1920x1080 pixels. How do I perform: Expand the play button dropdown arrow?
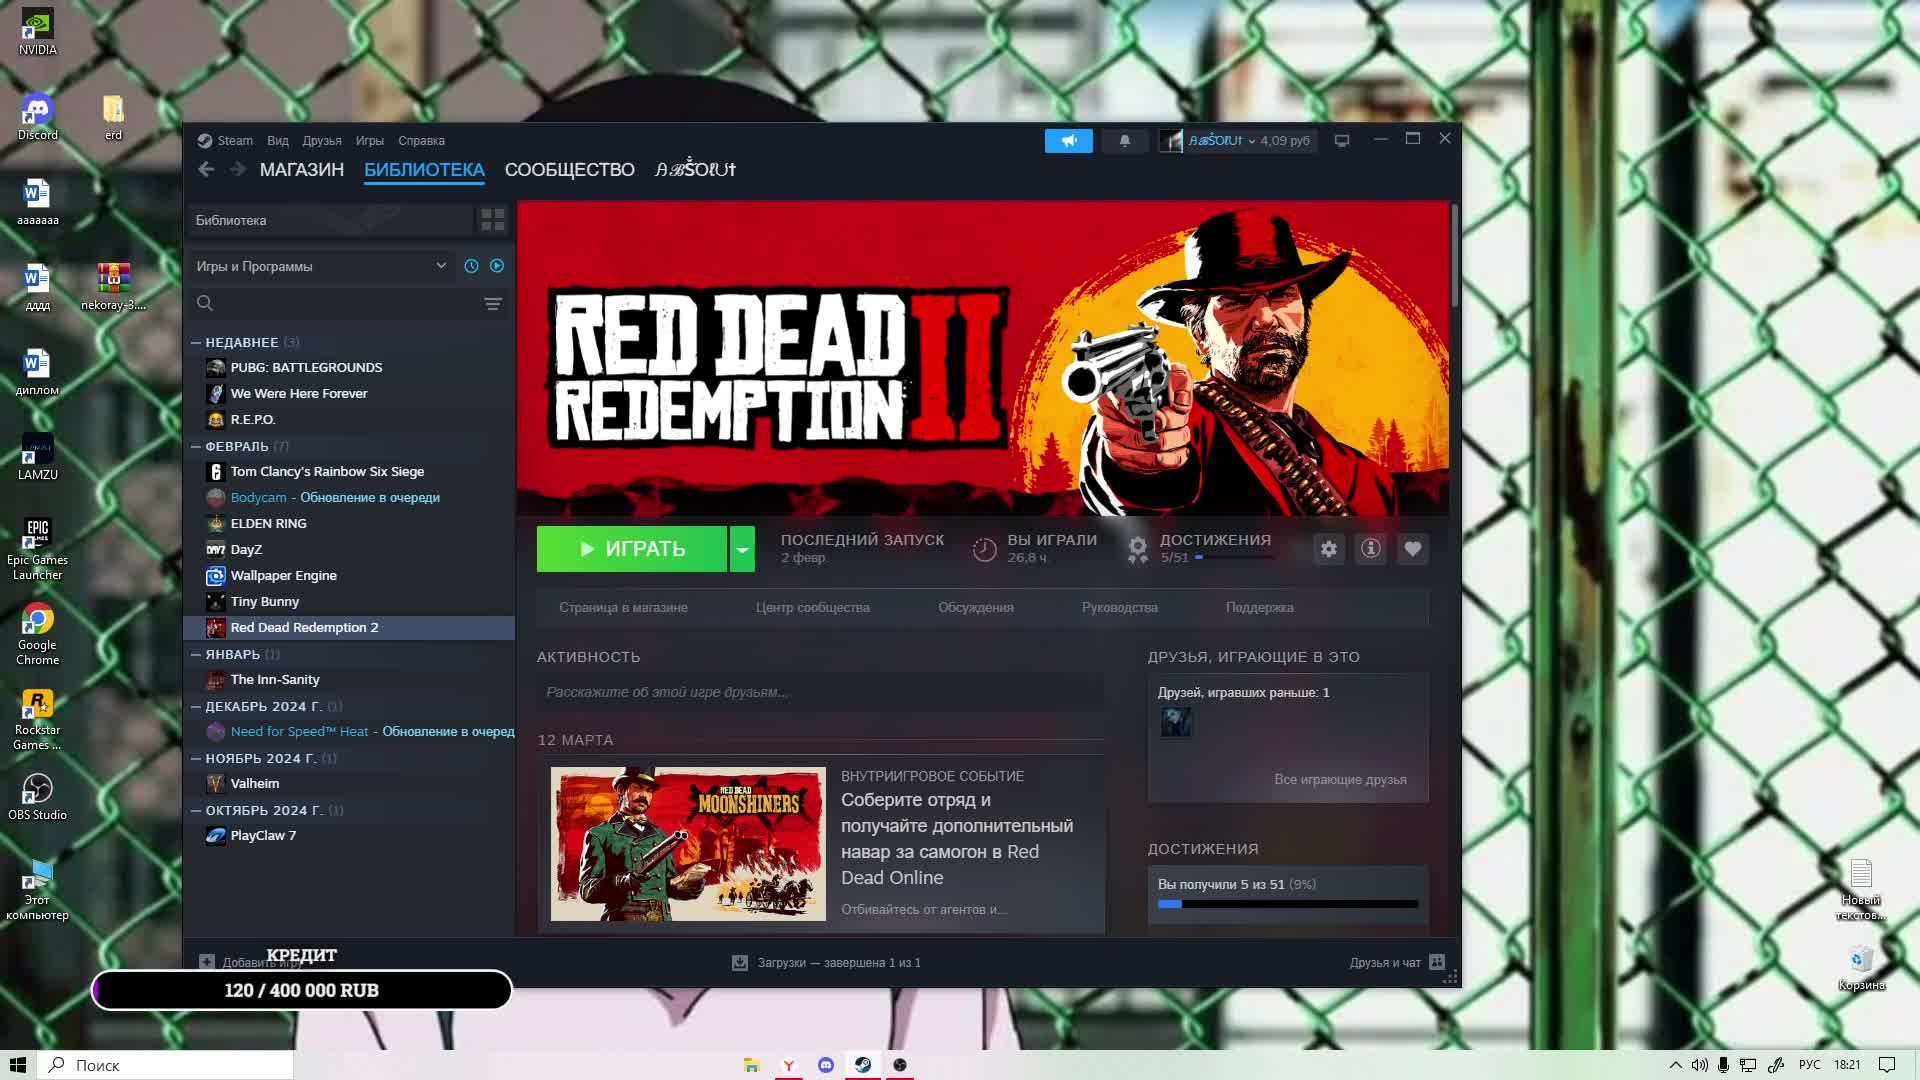tap(742, 549)
